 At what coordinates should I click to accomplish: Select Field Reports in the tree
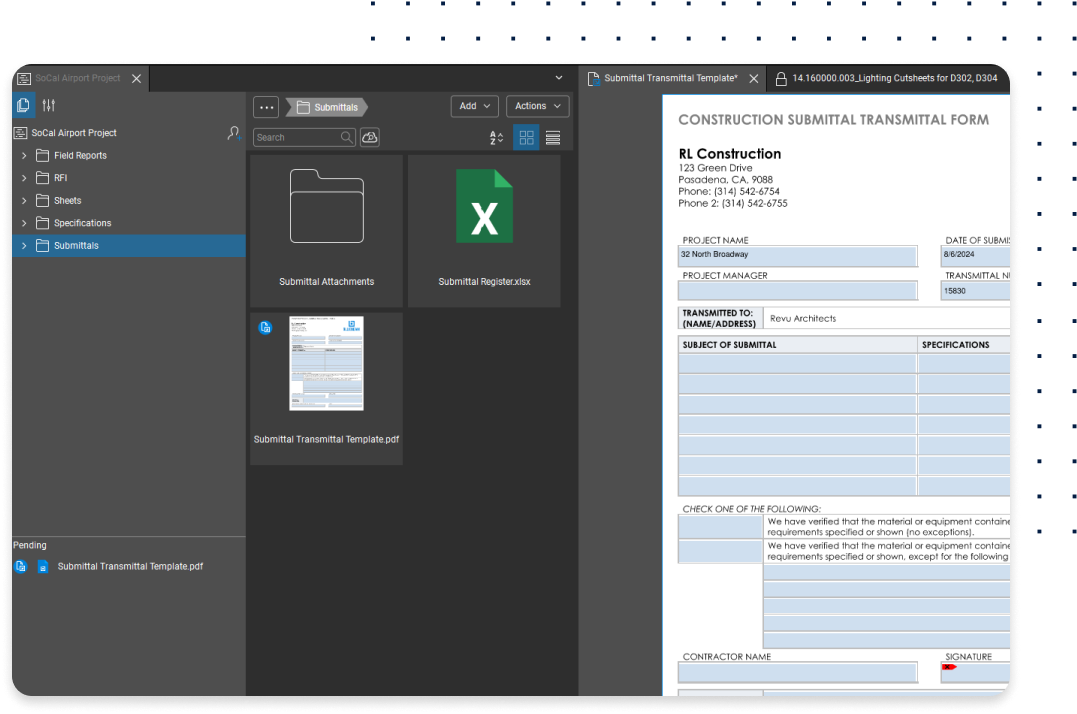[128, 156]
